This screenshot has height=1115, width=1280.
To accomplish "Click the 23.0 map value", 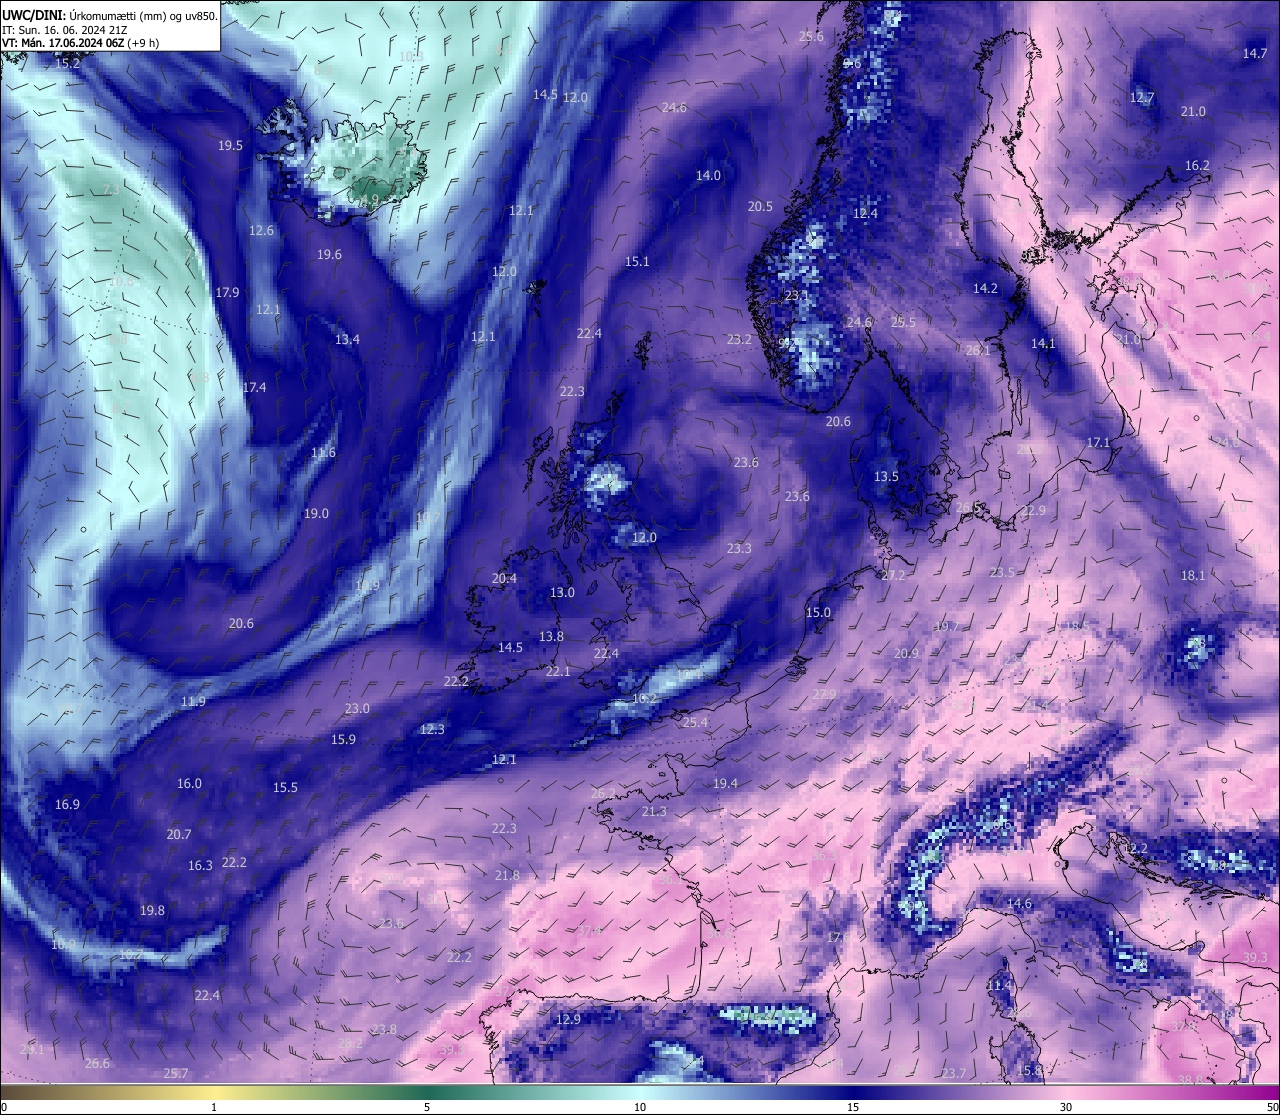I will click(357, 708).
